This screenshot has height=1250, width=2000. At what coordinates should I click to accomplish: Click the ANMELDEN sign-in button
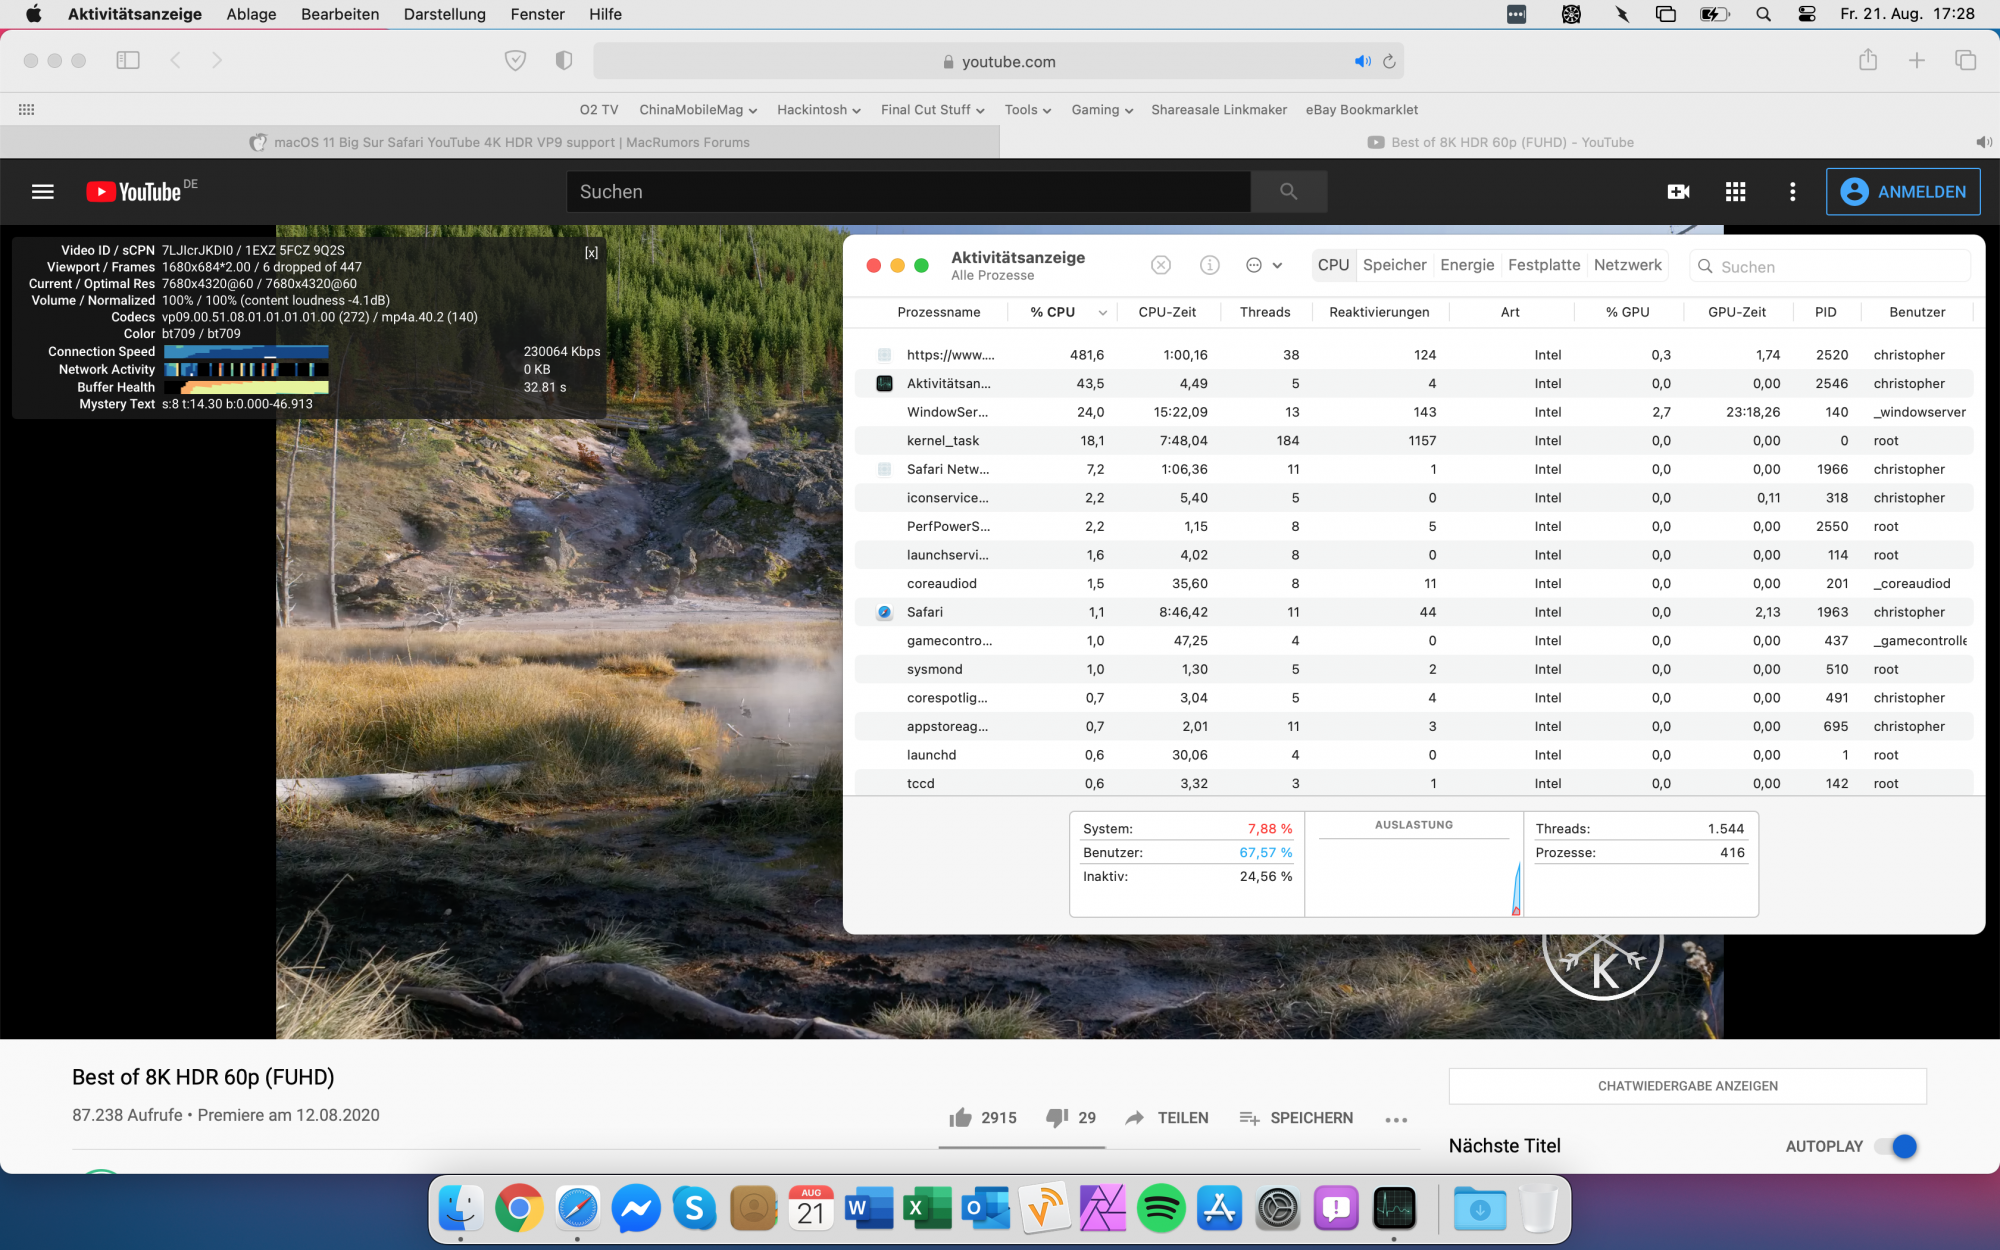point(1902,191)
